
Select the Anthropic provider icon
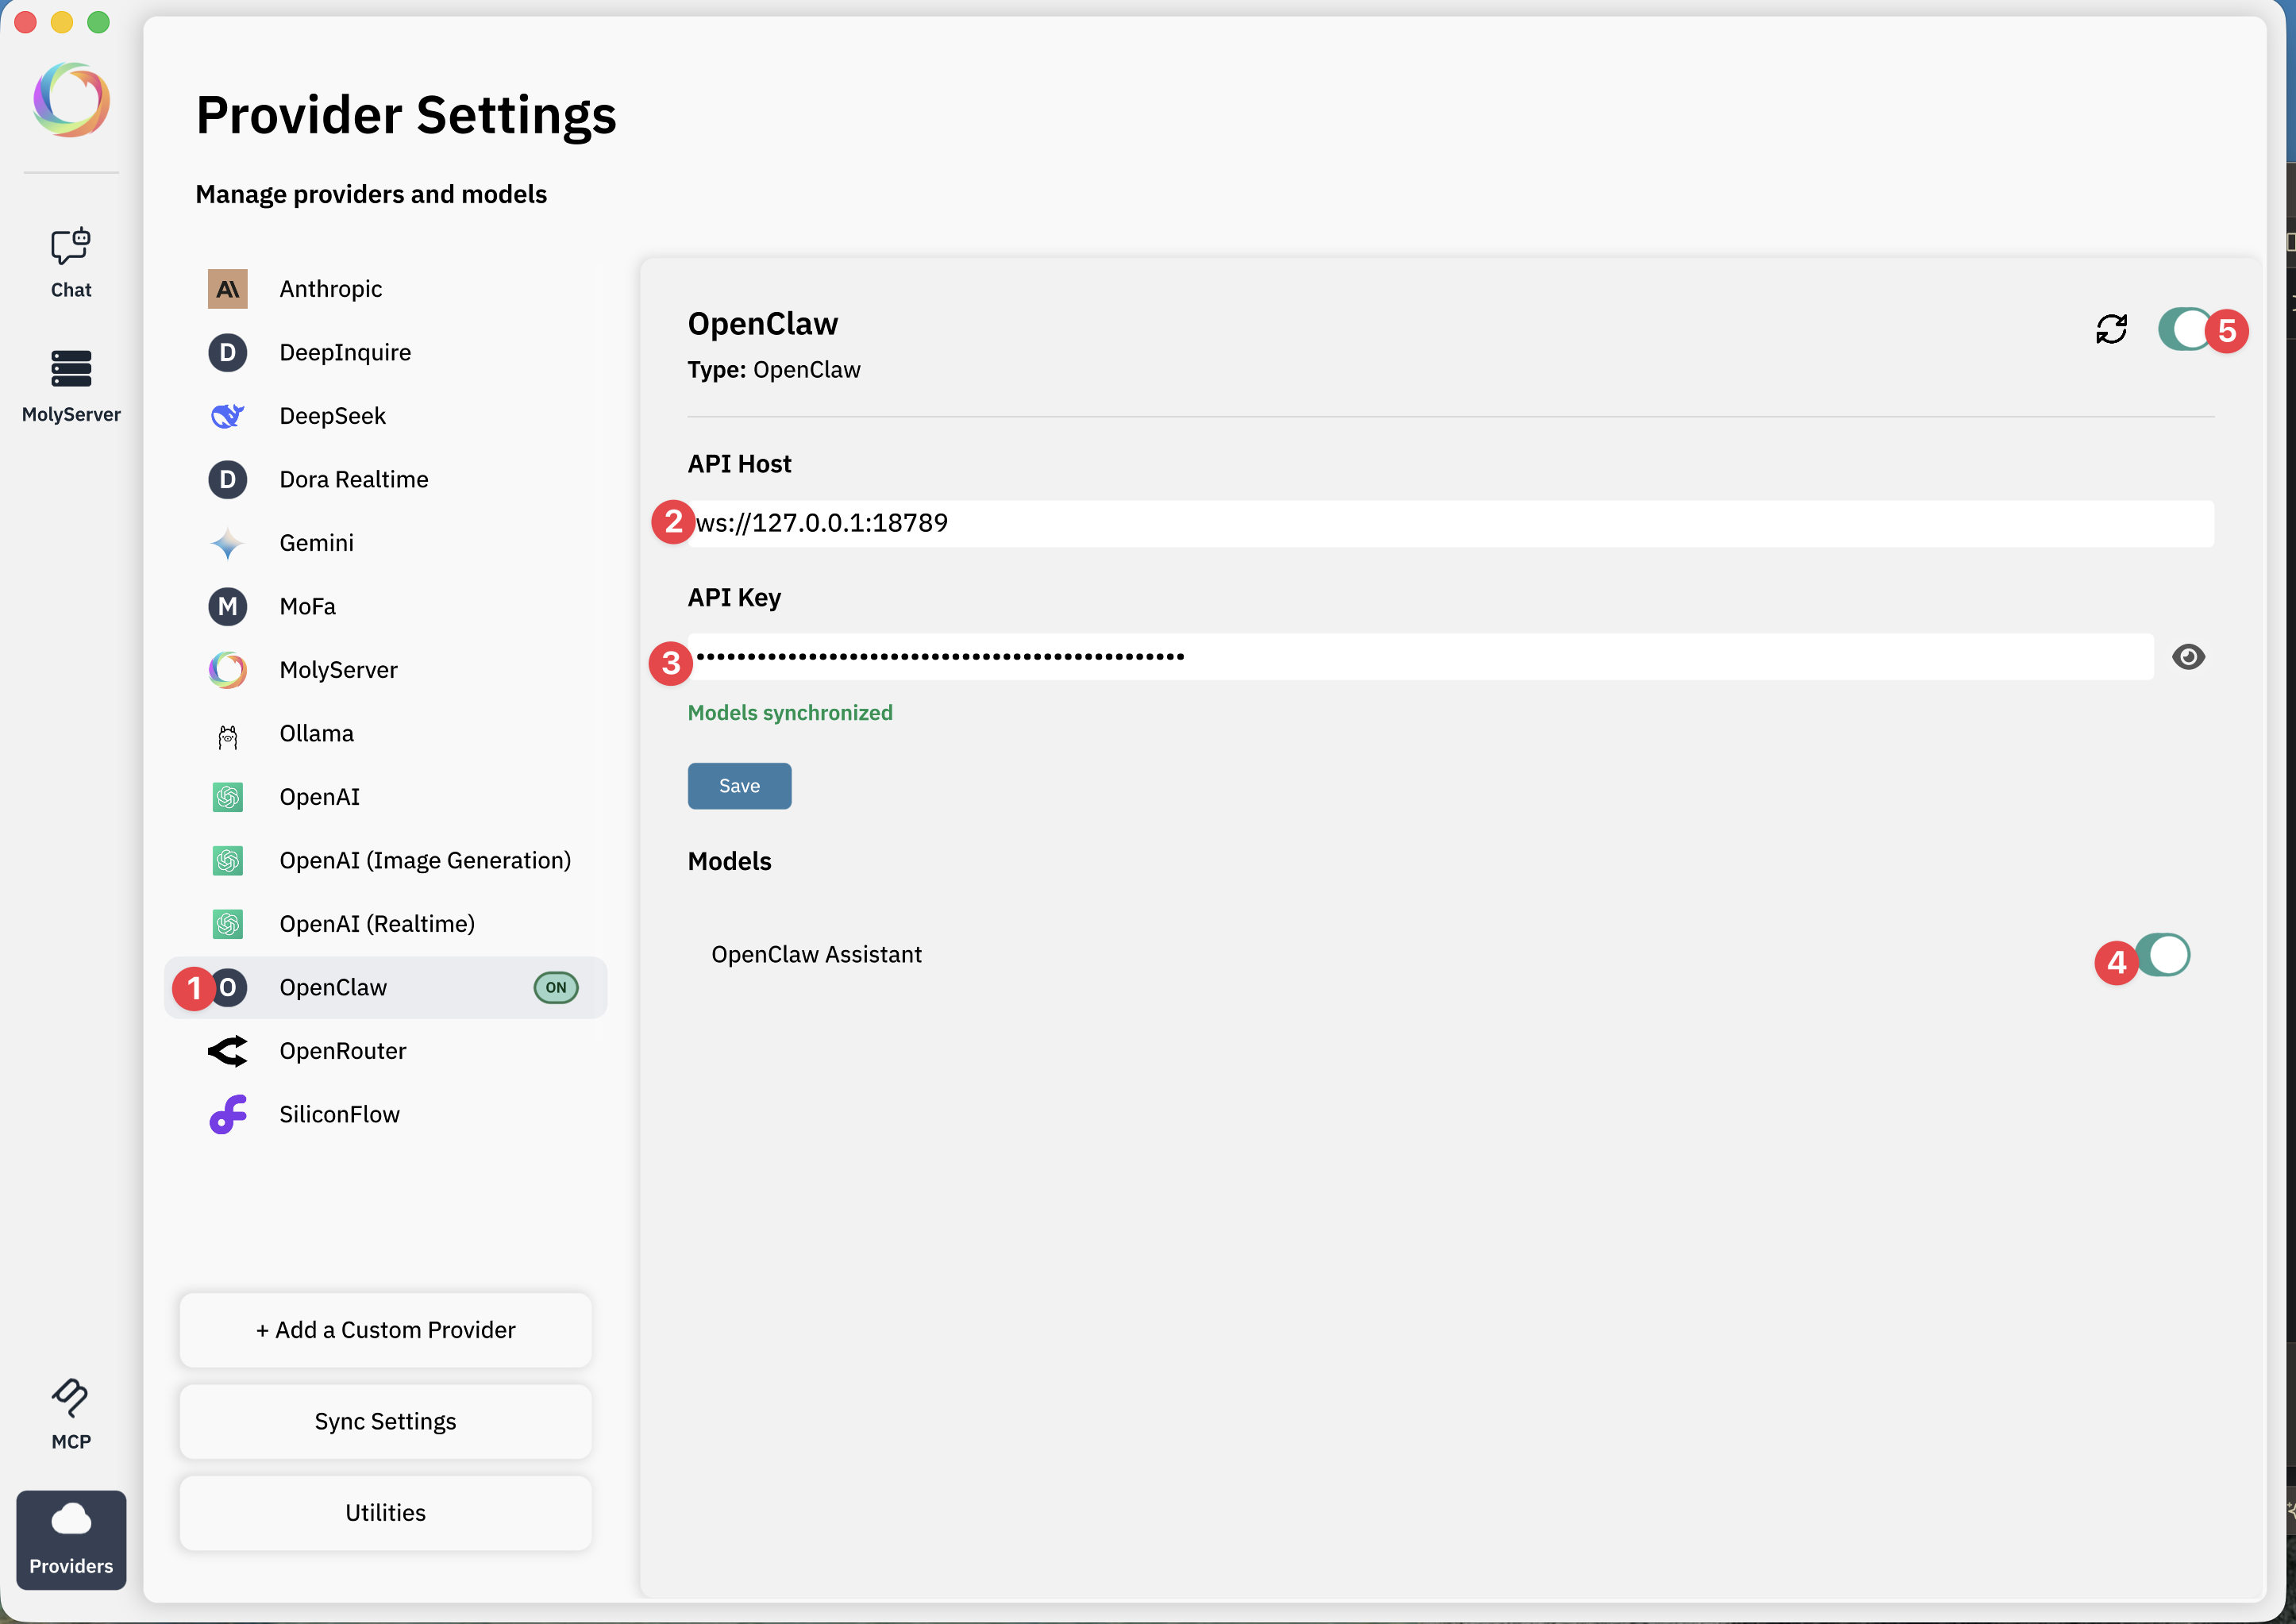tap(228, 289)
